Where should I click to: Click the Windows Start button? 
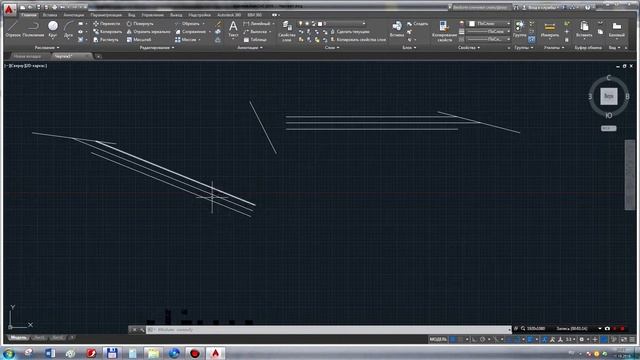point(9,353)
